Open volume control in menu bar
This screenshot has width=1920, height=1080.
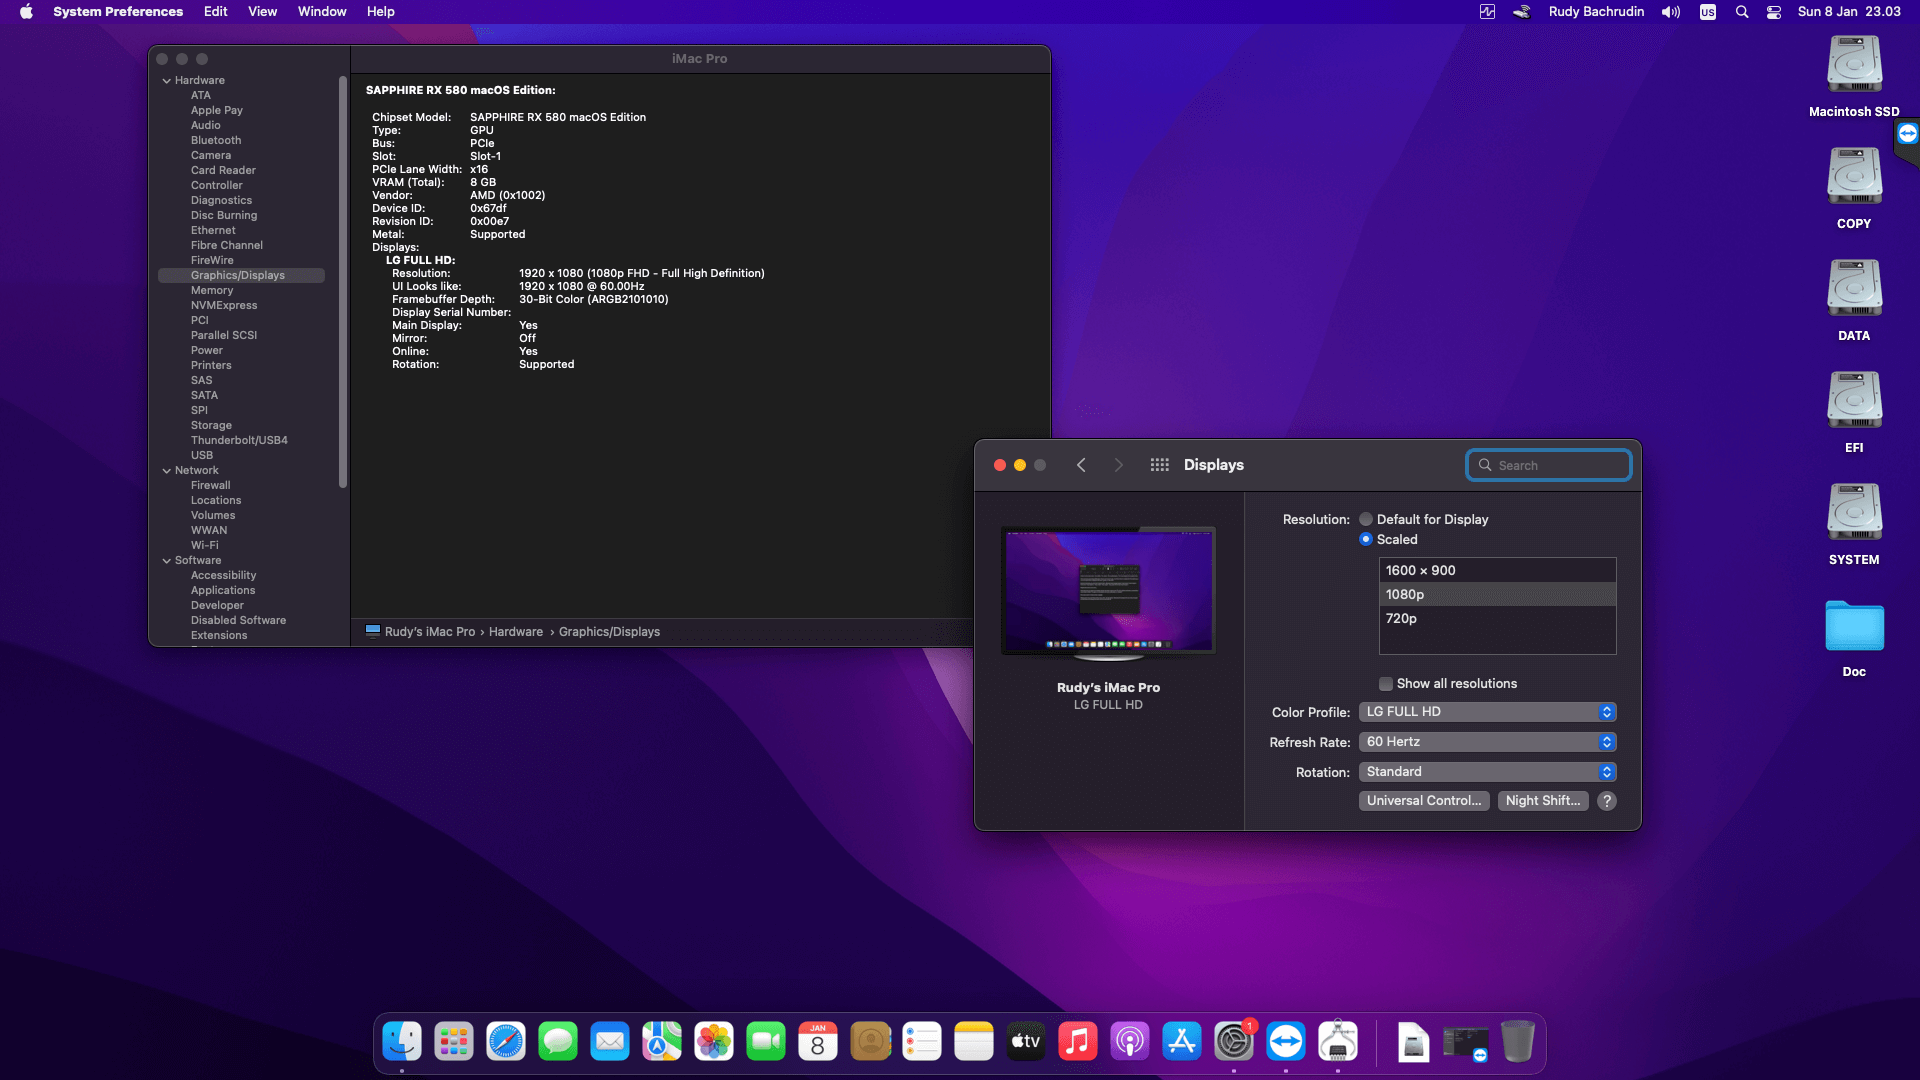pyautogui.click(x=1671, y=12)
